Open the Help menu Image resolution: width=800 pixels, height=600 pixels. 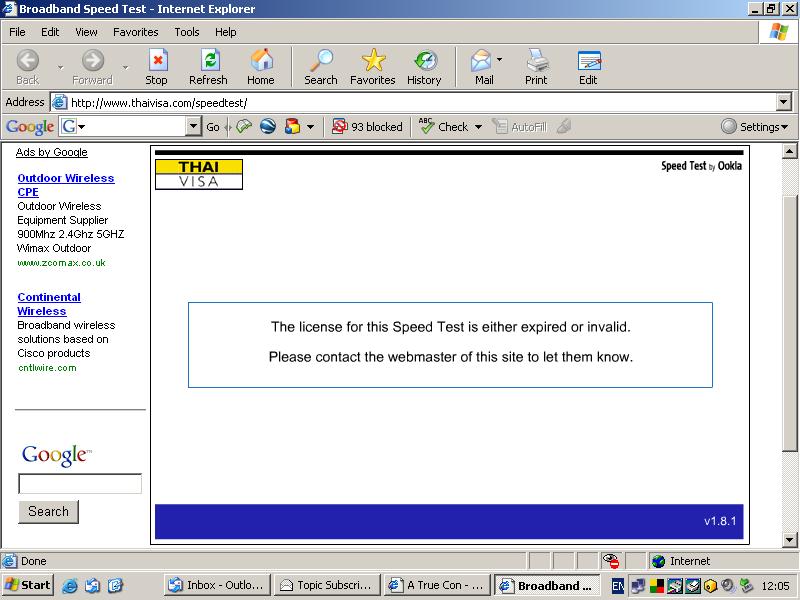[x=226, y=32]
